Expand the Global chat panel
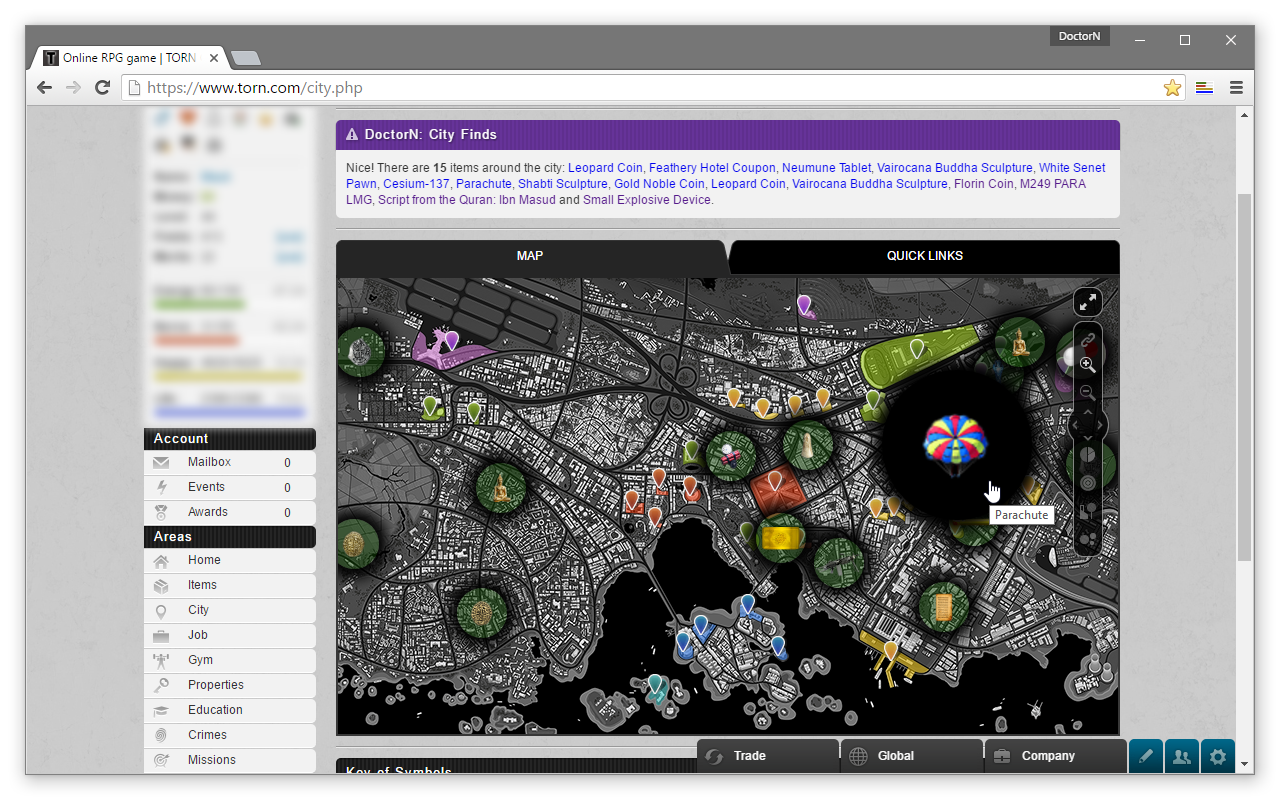1280x800 pixels. tap(912, 756)
